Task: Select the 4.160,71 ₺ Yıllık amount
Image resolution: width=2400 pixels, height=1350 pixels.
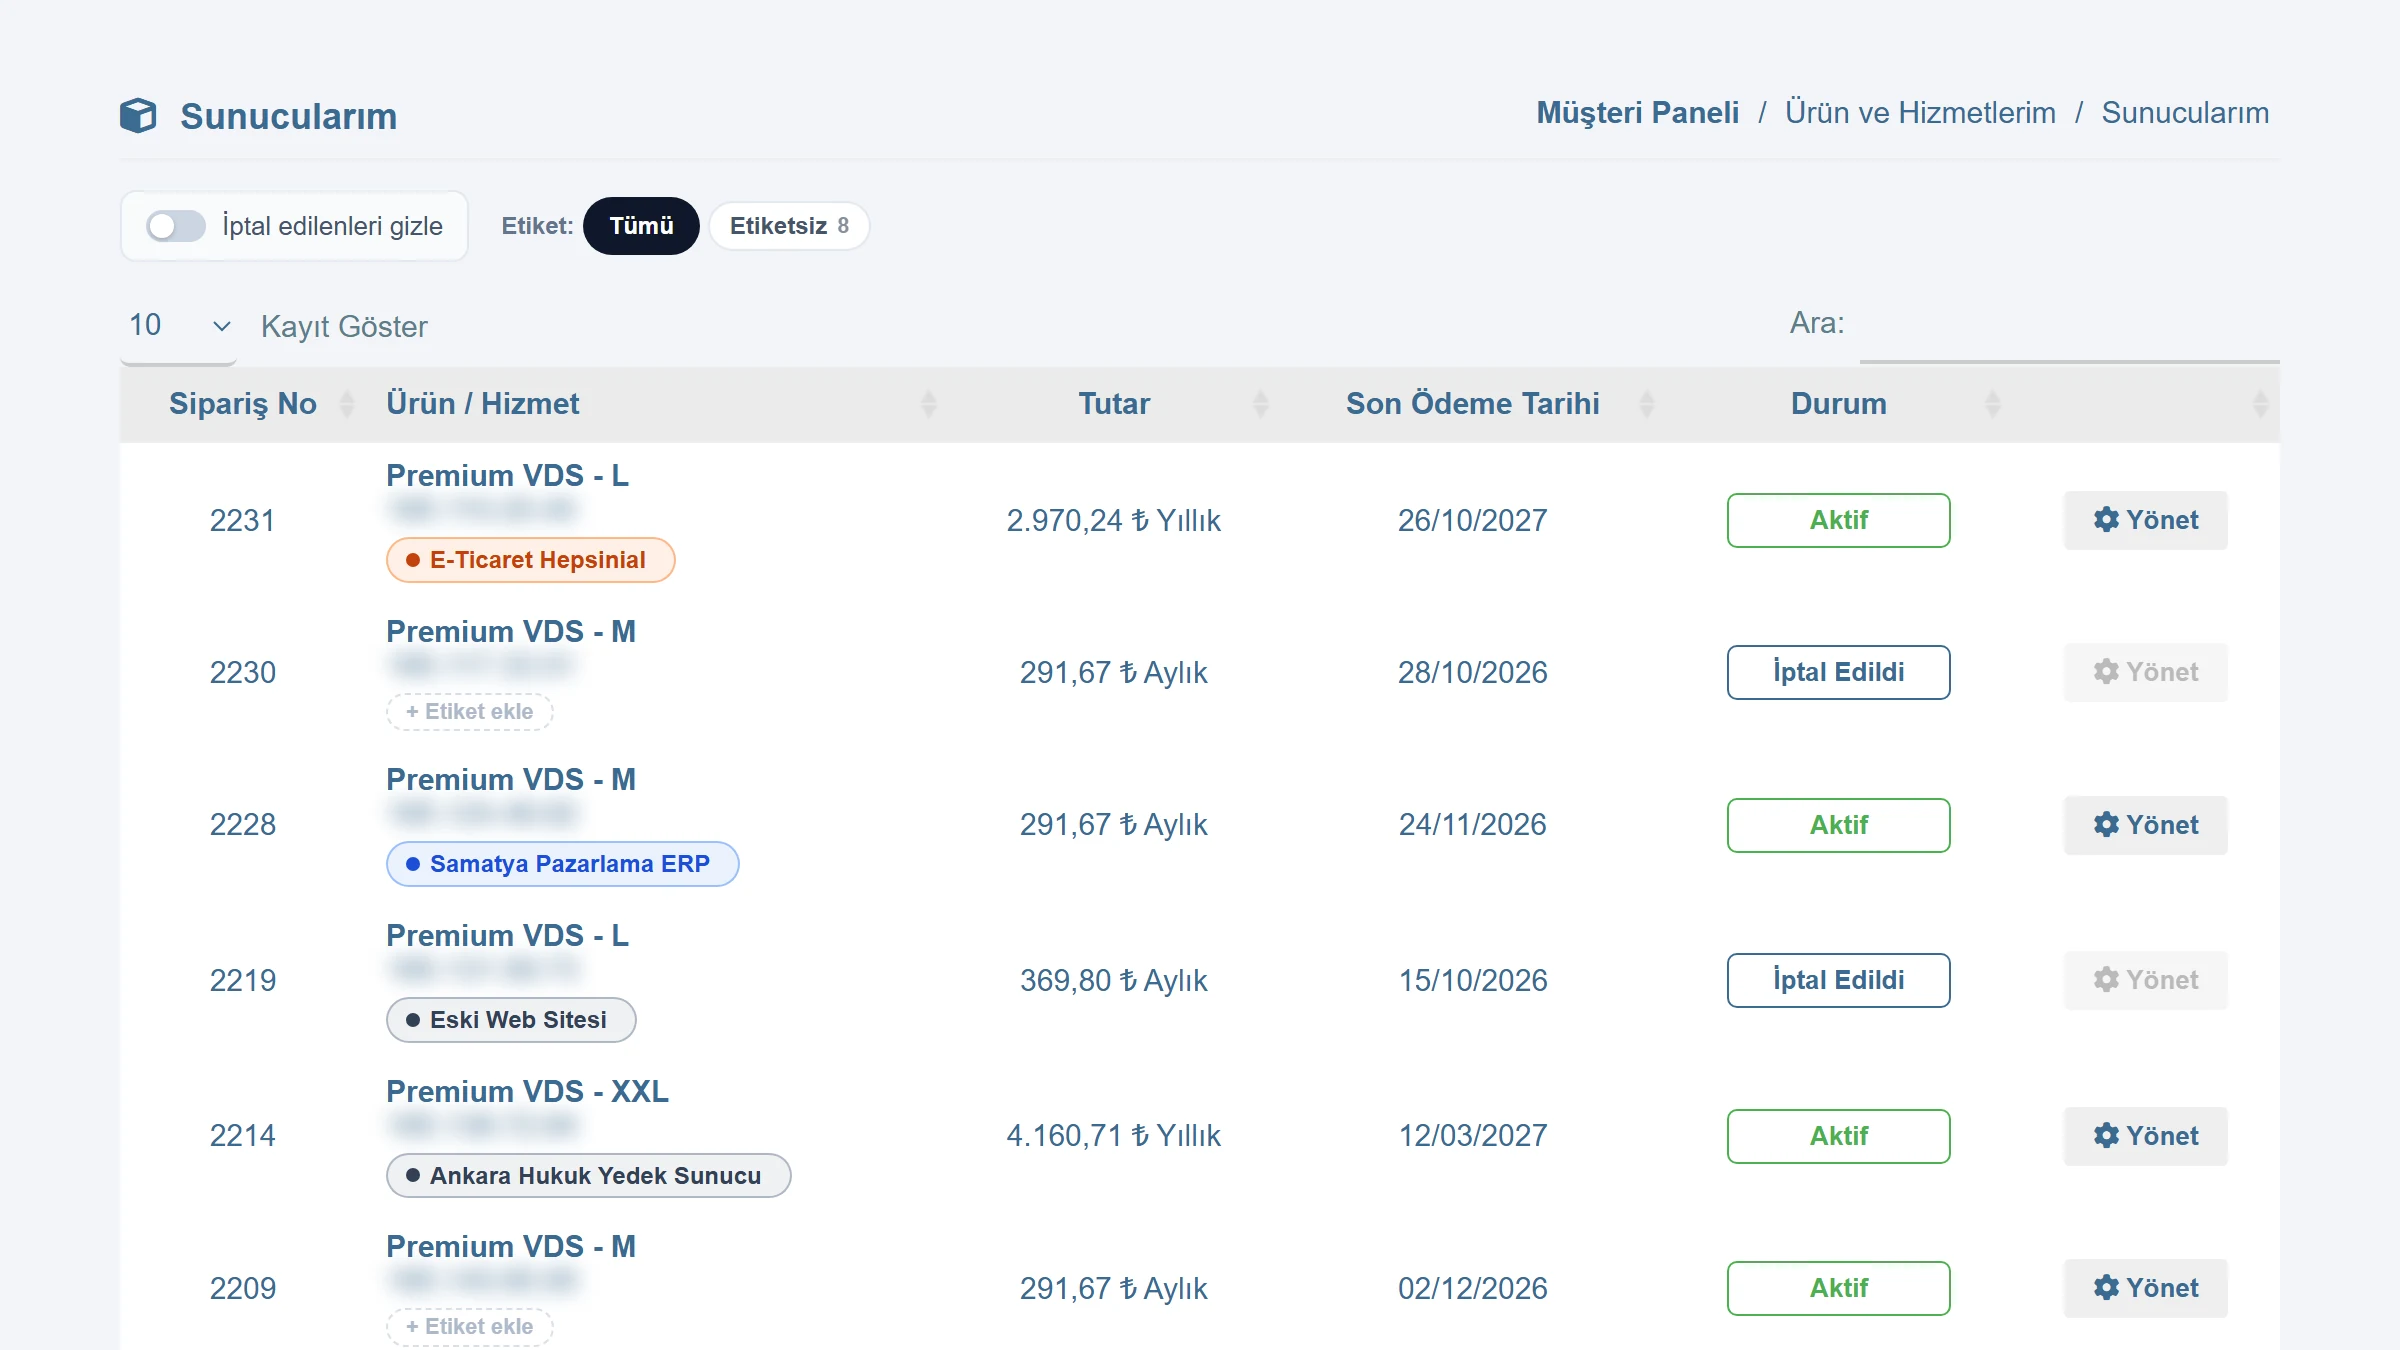Action: coord(1113,1136)
